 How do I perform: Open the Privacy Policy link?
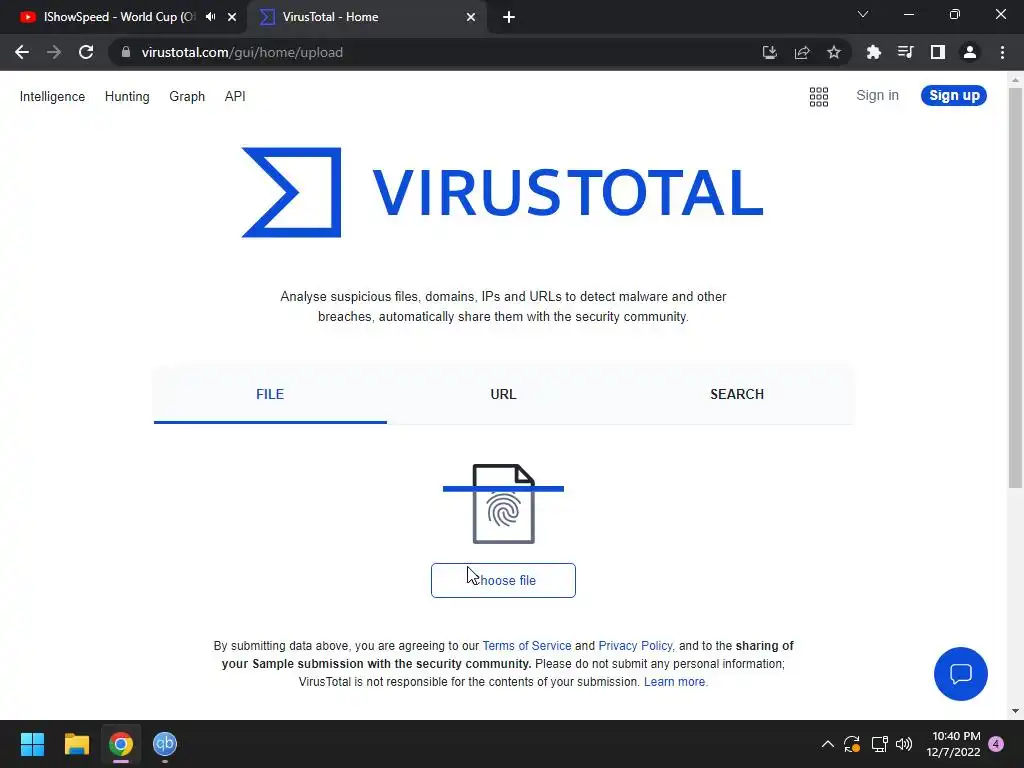point(635,646)
